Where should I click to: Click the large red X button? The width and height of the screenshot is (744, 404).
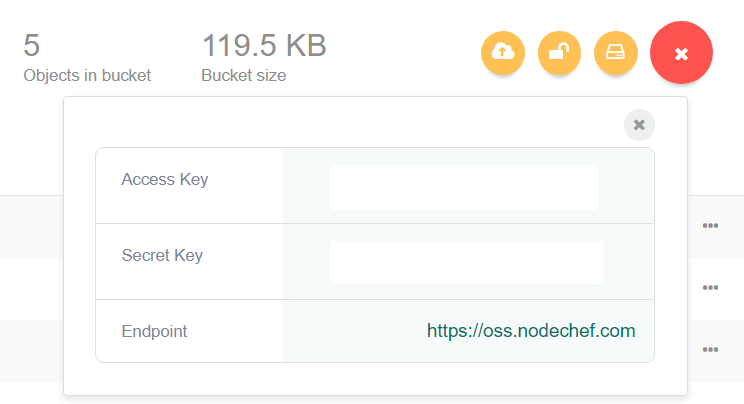[681, 53]
